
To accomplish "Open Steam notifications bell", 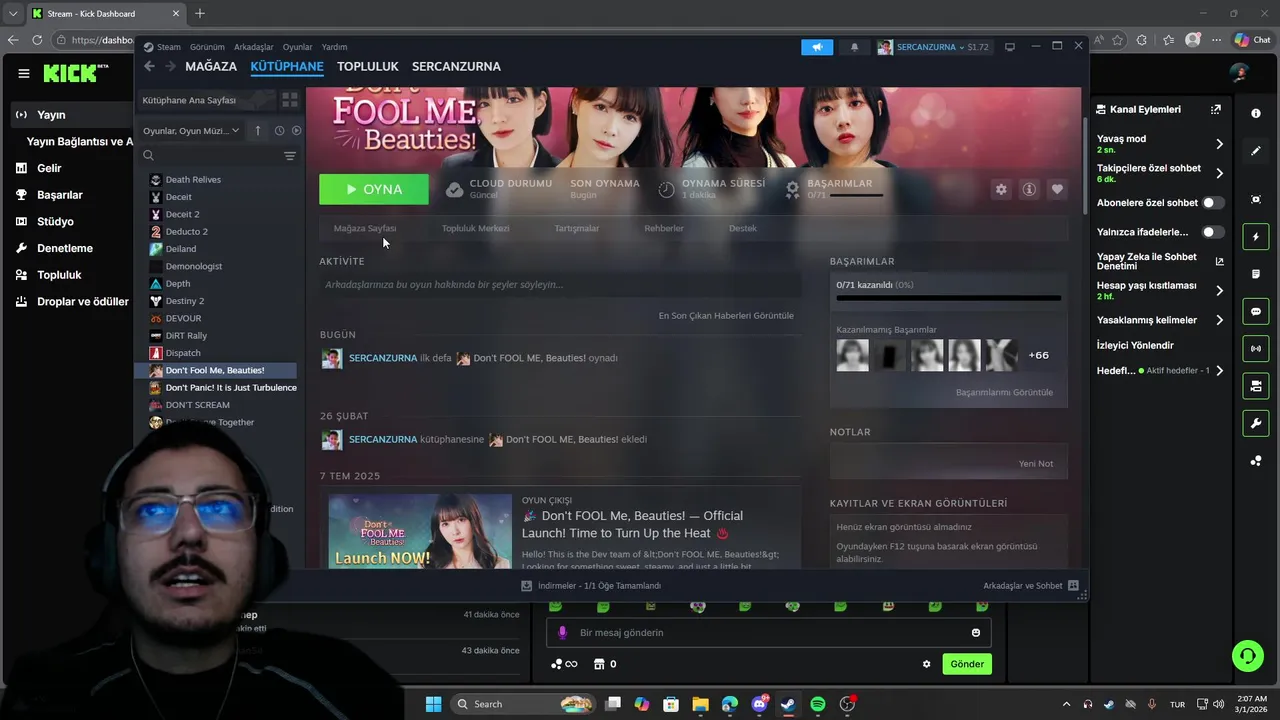I will [x=854, y=47].
